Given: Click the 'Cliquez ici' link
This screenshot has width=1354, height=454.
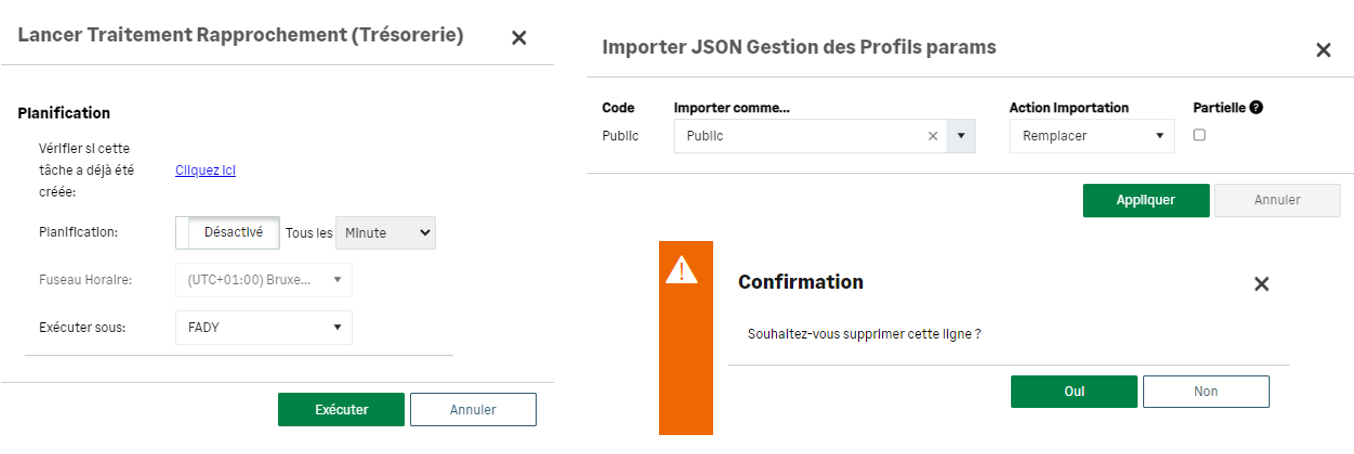Looking at the screenshot, I should [x=205, y=170].
